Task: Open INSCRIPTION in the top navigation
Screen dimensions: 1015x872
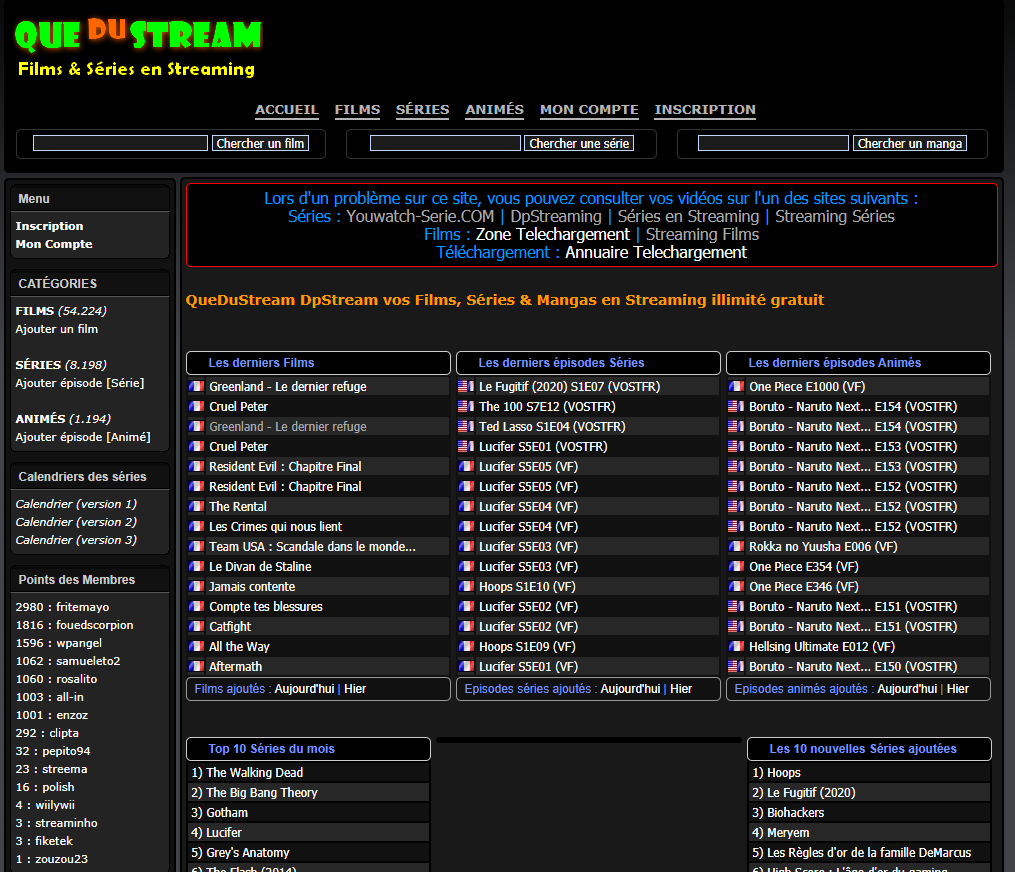Action: 705,109
